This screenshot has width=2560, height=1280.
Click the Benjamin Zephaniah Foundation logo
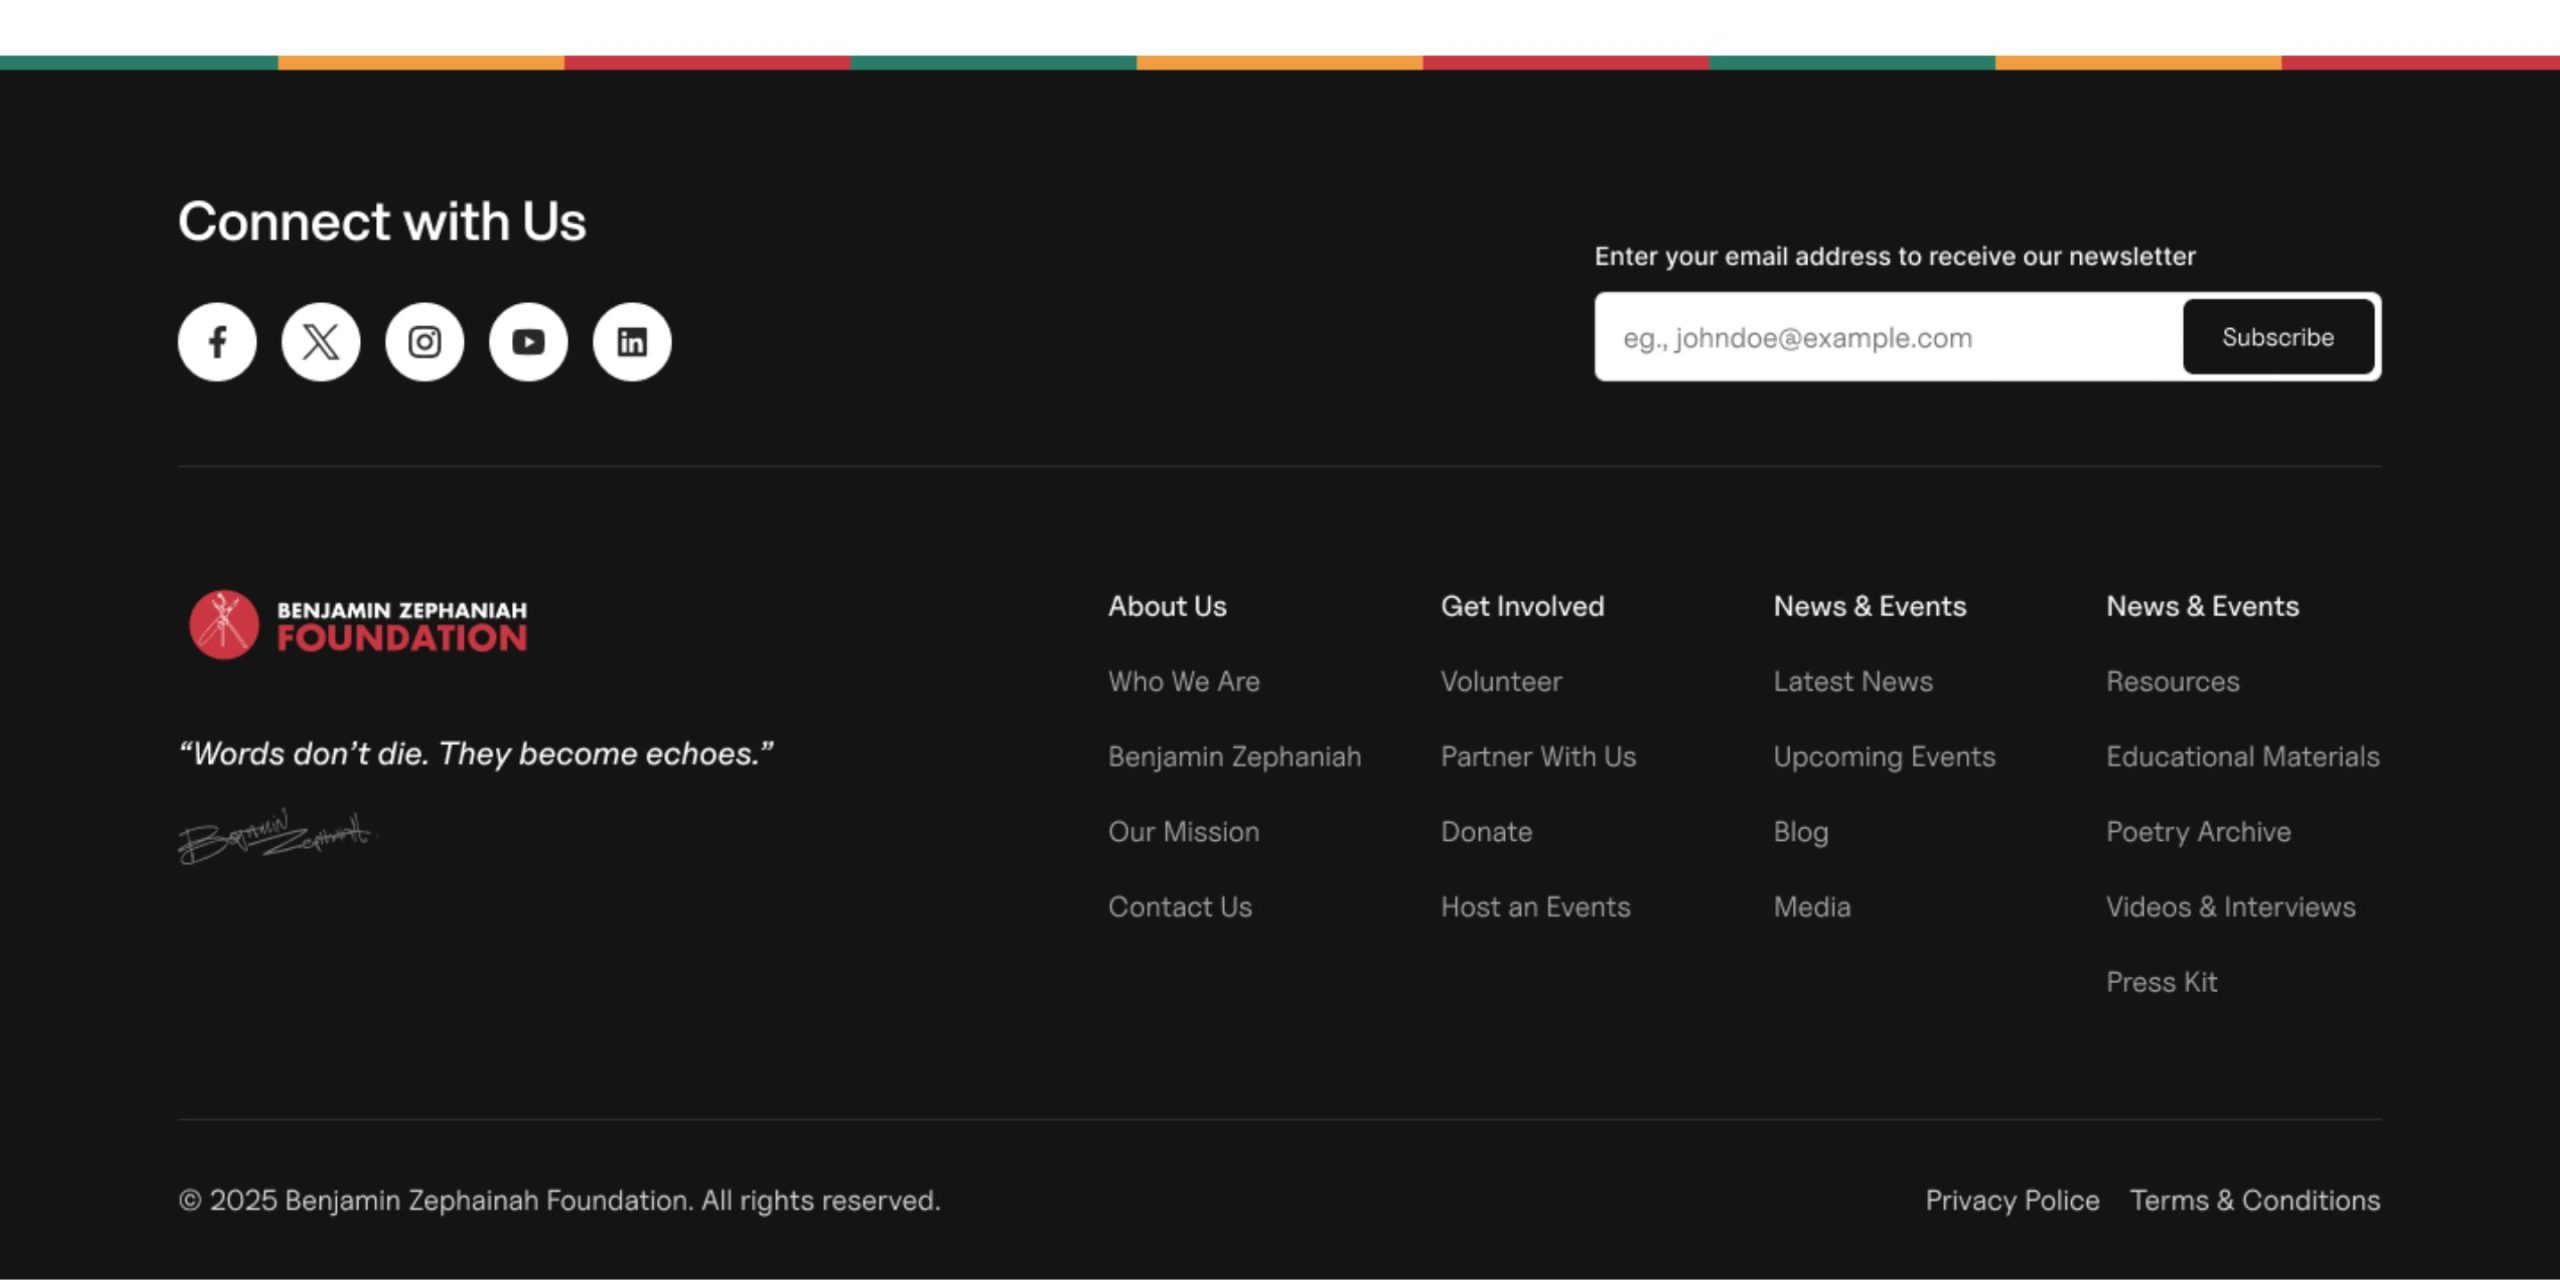coord(358,624)
